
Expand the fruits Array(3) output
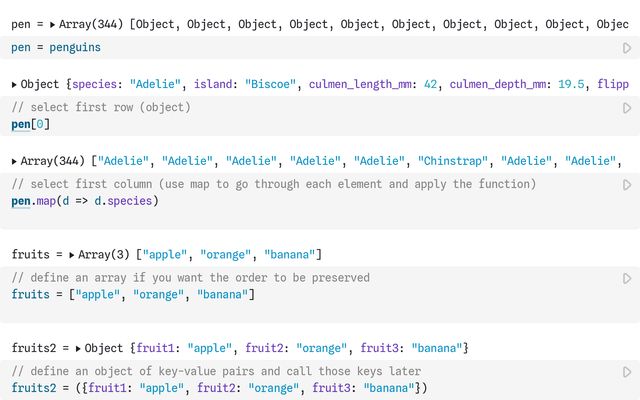pos(72,255)
